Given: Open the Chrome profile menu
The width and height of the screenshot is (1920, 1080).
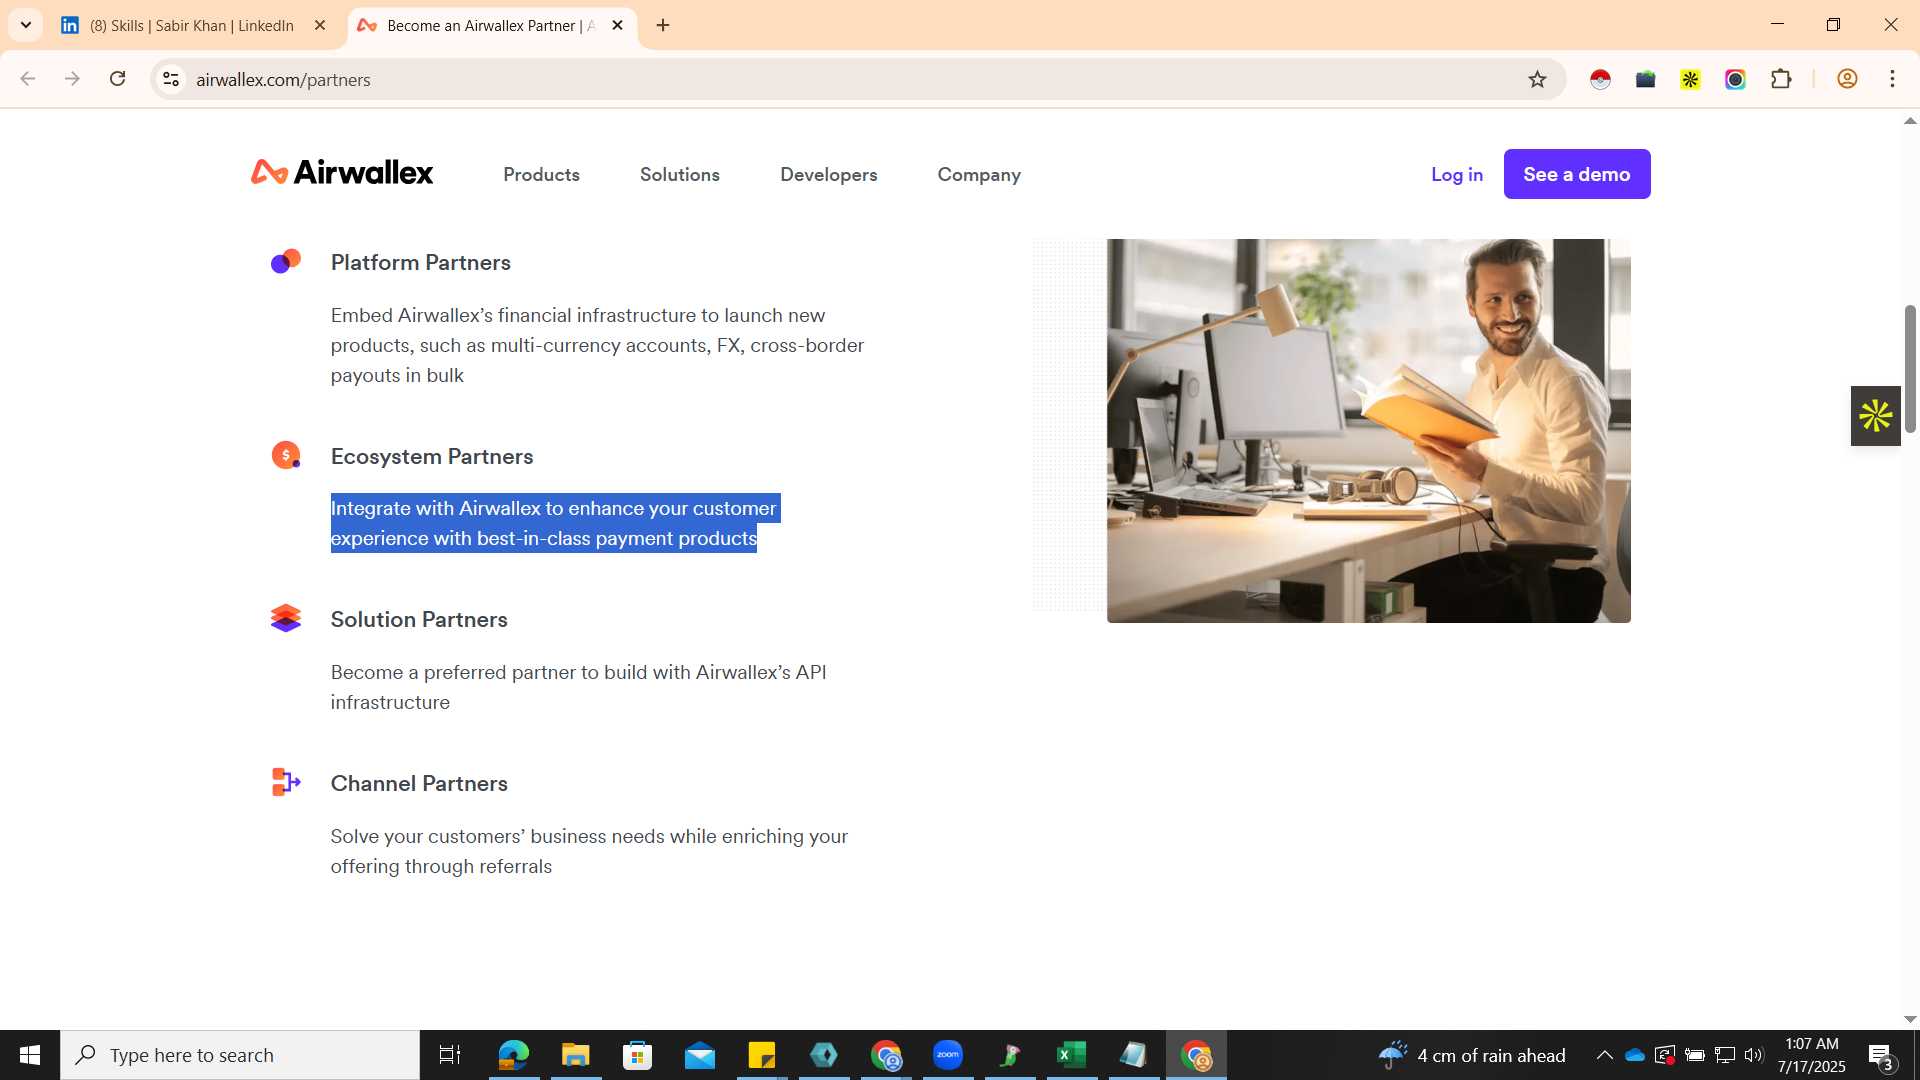Looking at the screenshot, I should click(1847, 79).
